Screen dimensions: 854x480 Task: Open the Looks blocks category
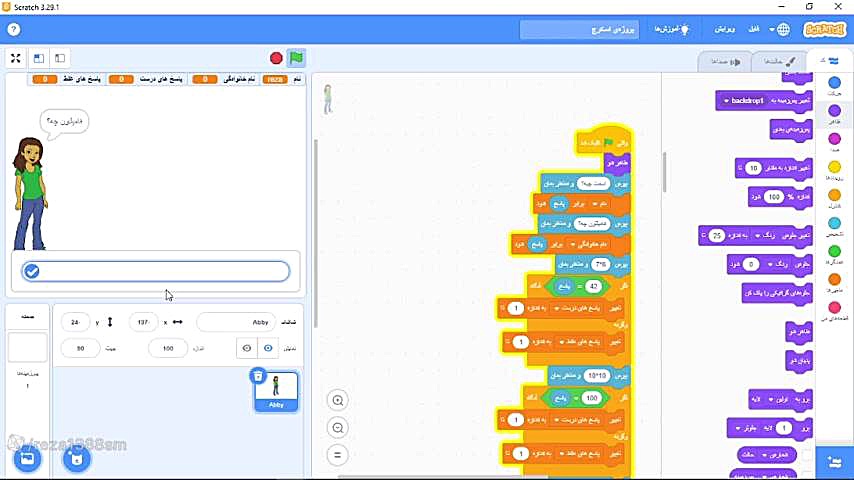tap(834, 114)
